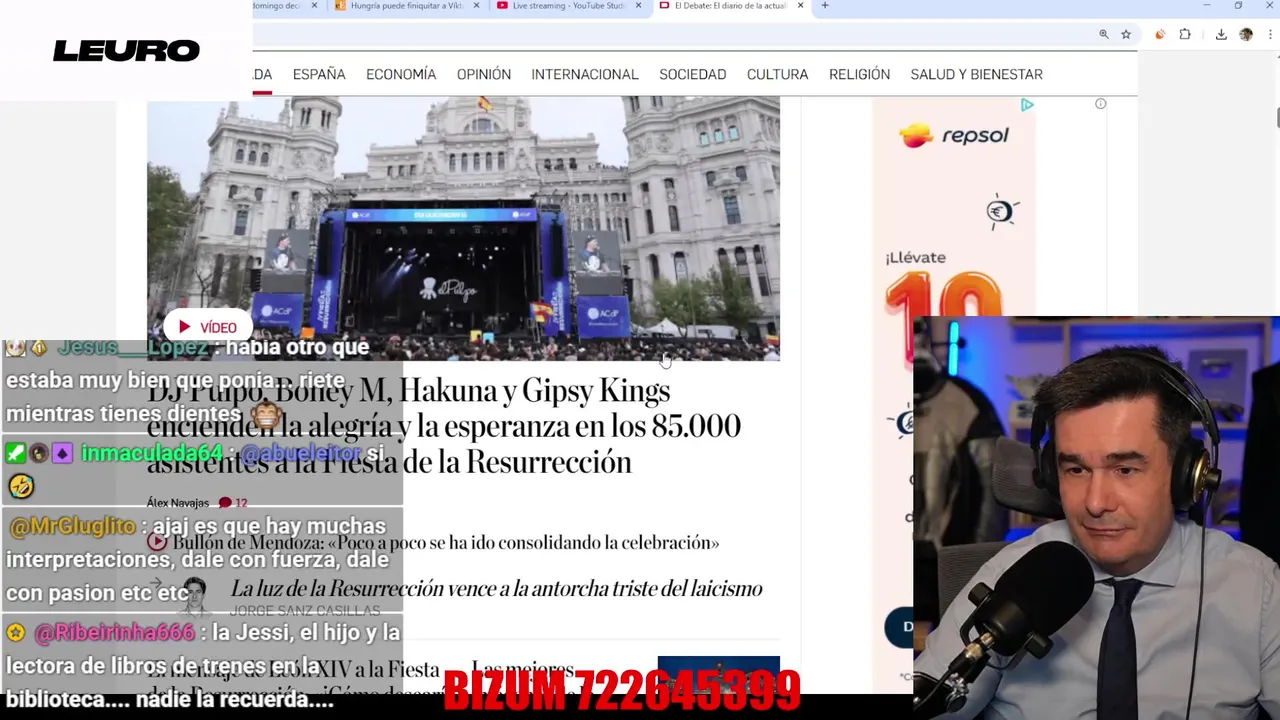The width and height of the screenshot is (1280, 720).
Task: Open the ECONOMÍA section
Action: pos(401,74)
